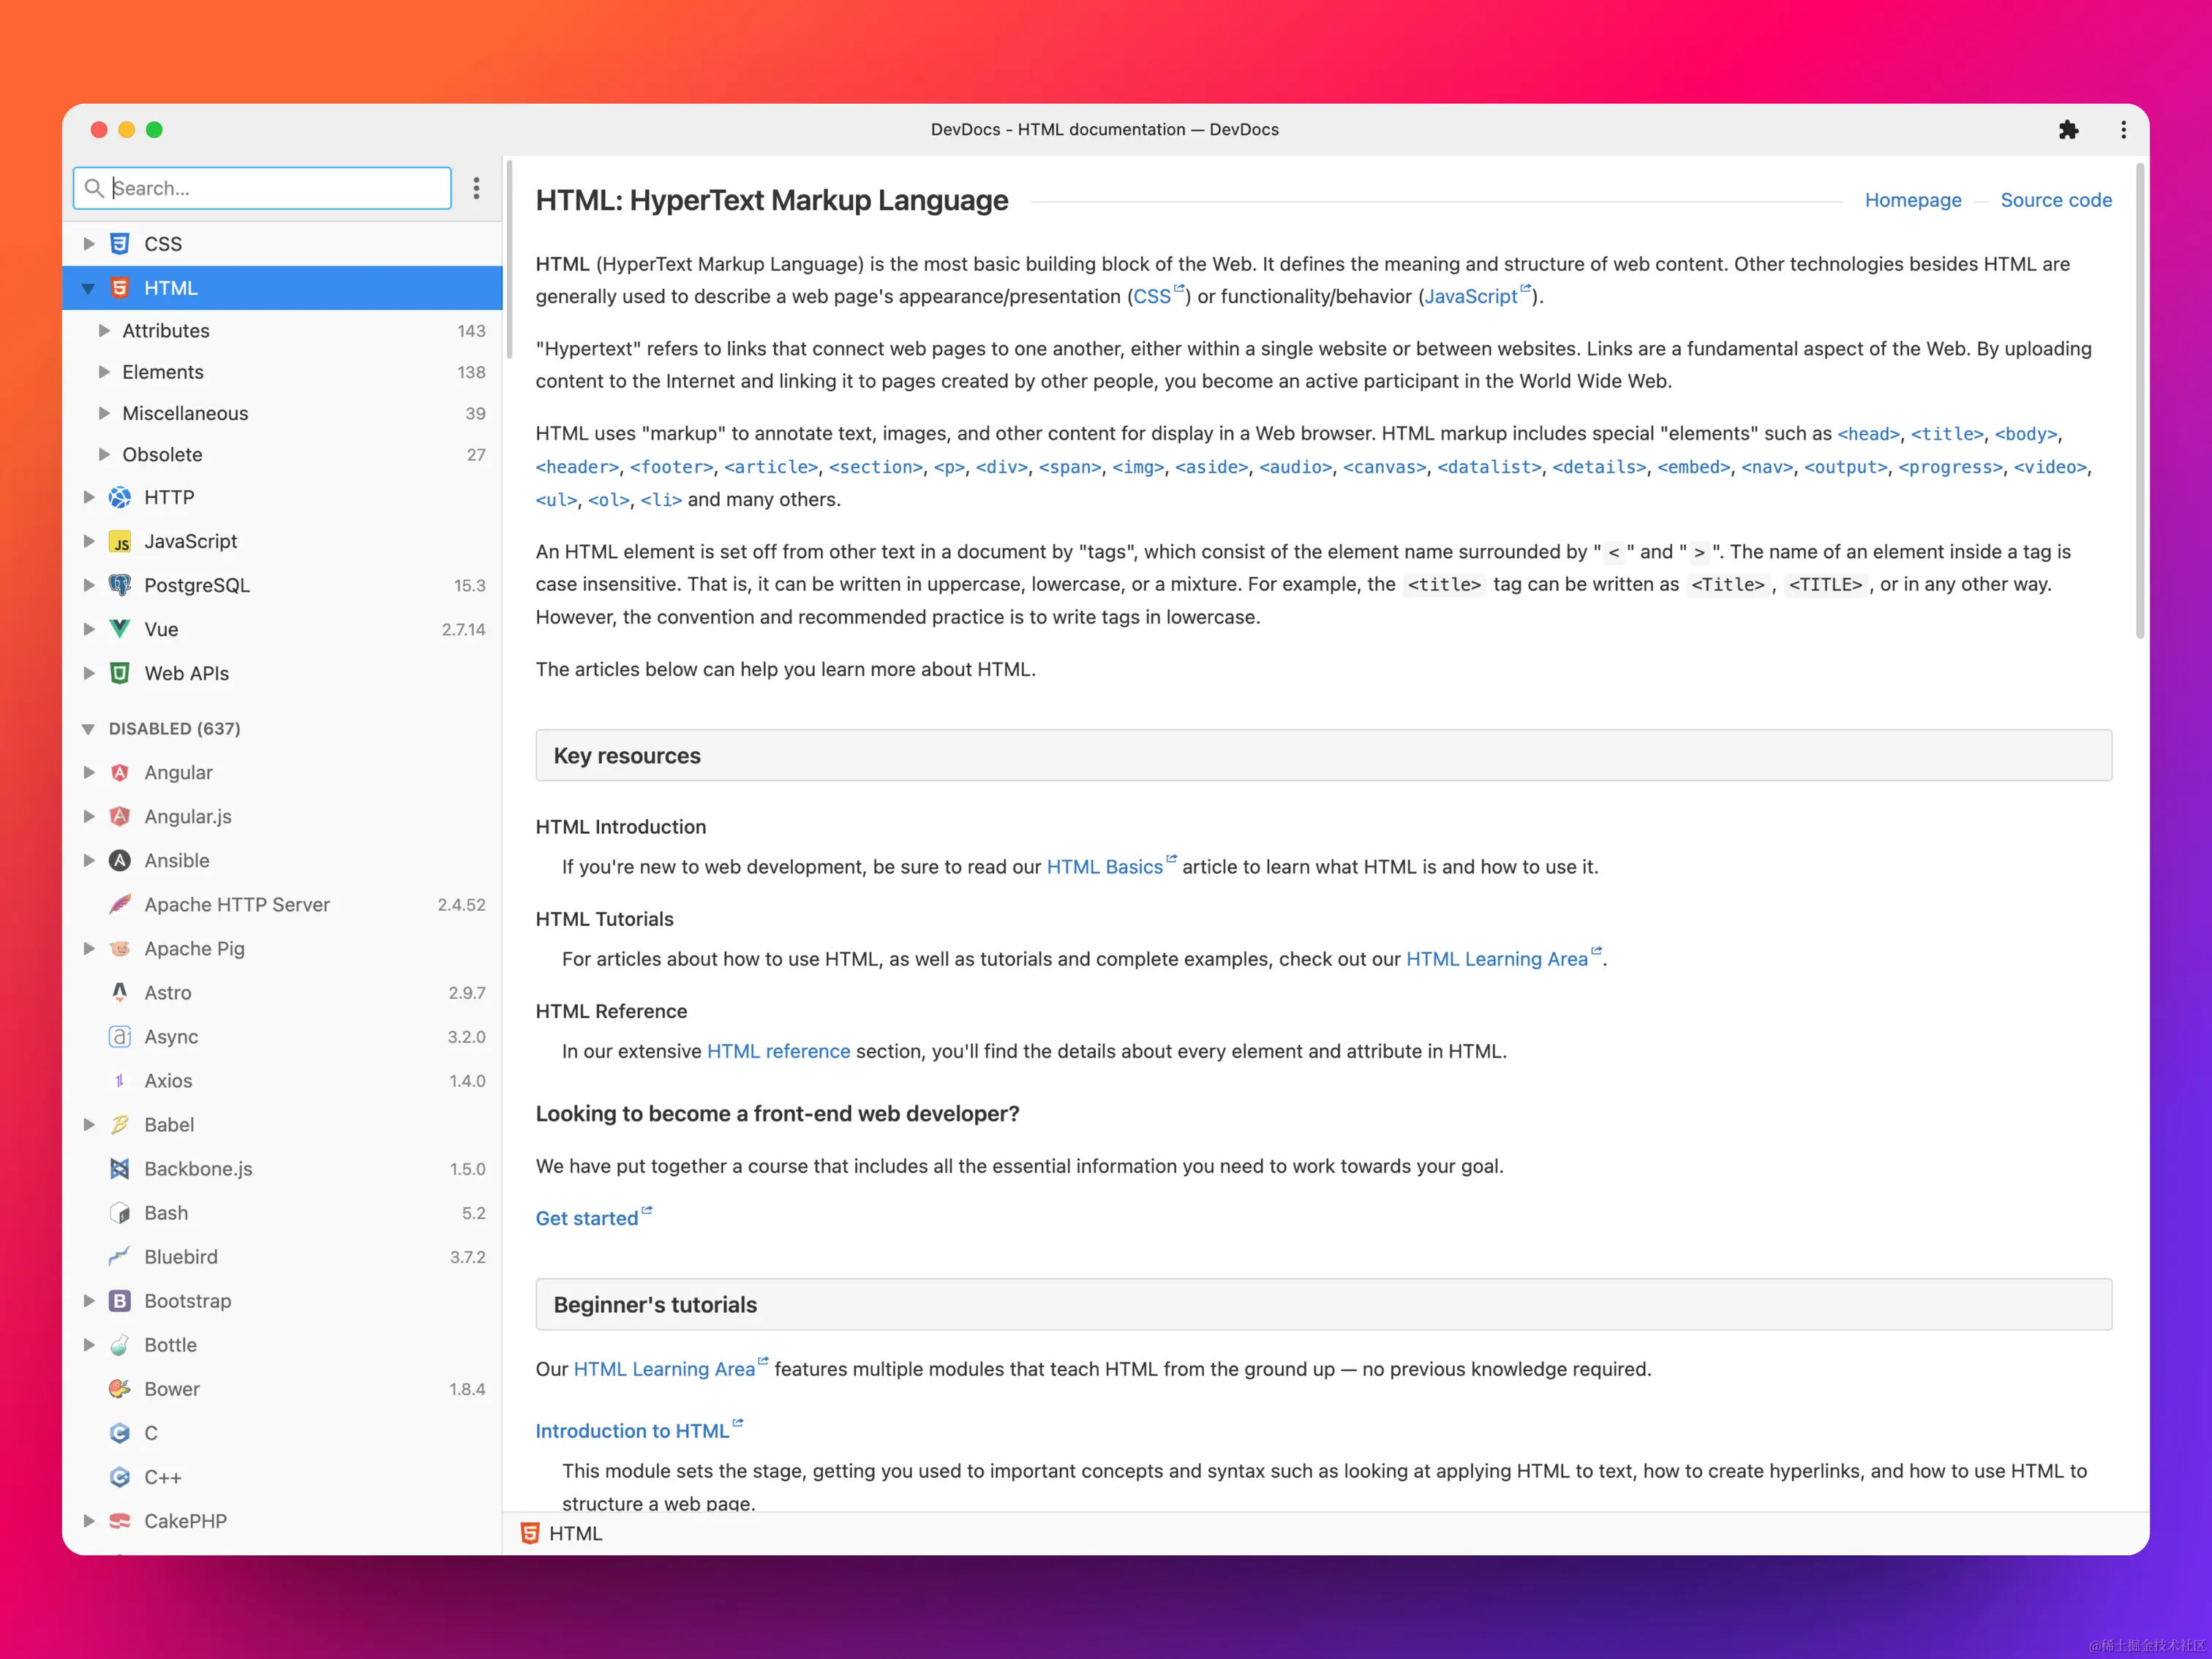Click the JavaScript (JS) icon in the sidebar
Image resolution: width=2212 pixels, height=1659 pixels.
click(x=120, y=541)
